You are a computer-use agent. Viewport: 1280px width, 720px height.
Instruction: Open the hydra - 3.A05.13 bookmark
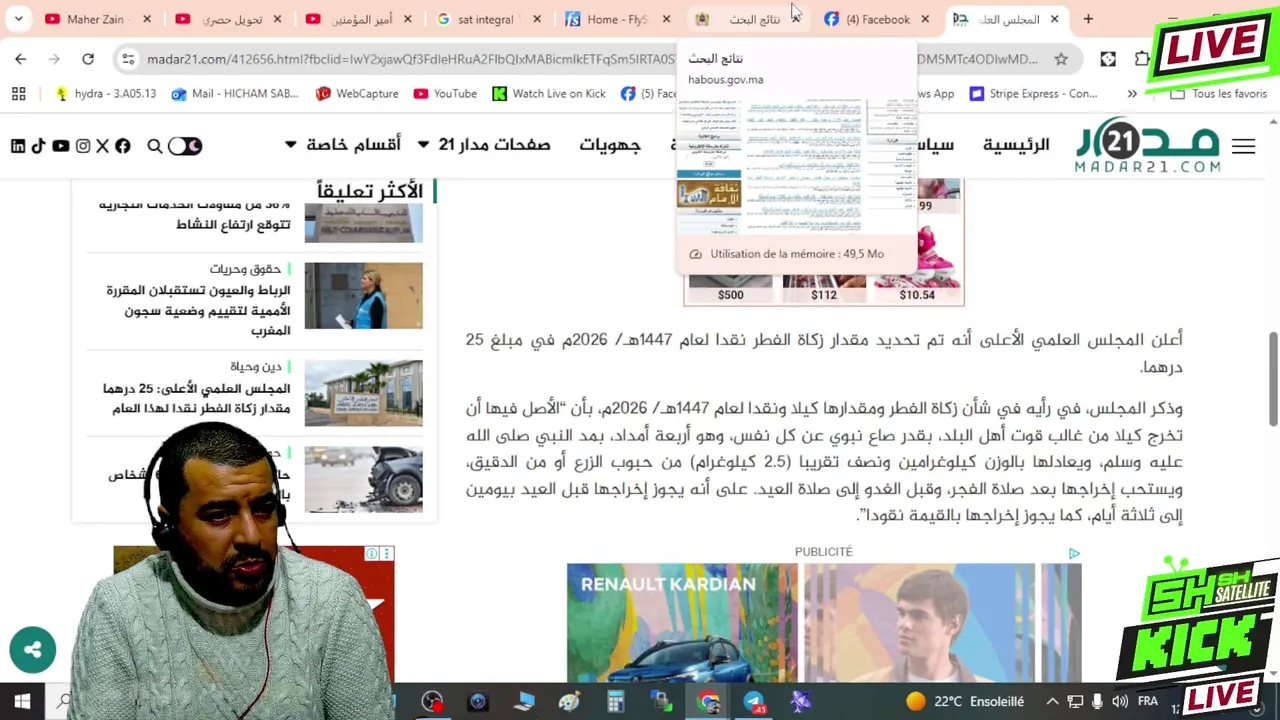pos(106,93)
